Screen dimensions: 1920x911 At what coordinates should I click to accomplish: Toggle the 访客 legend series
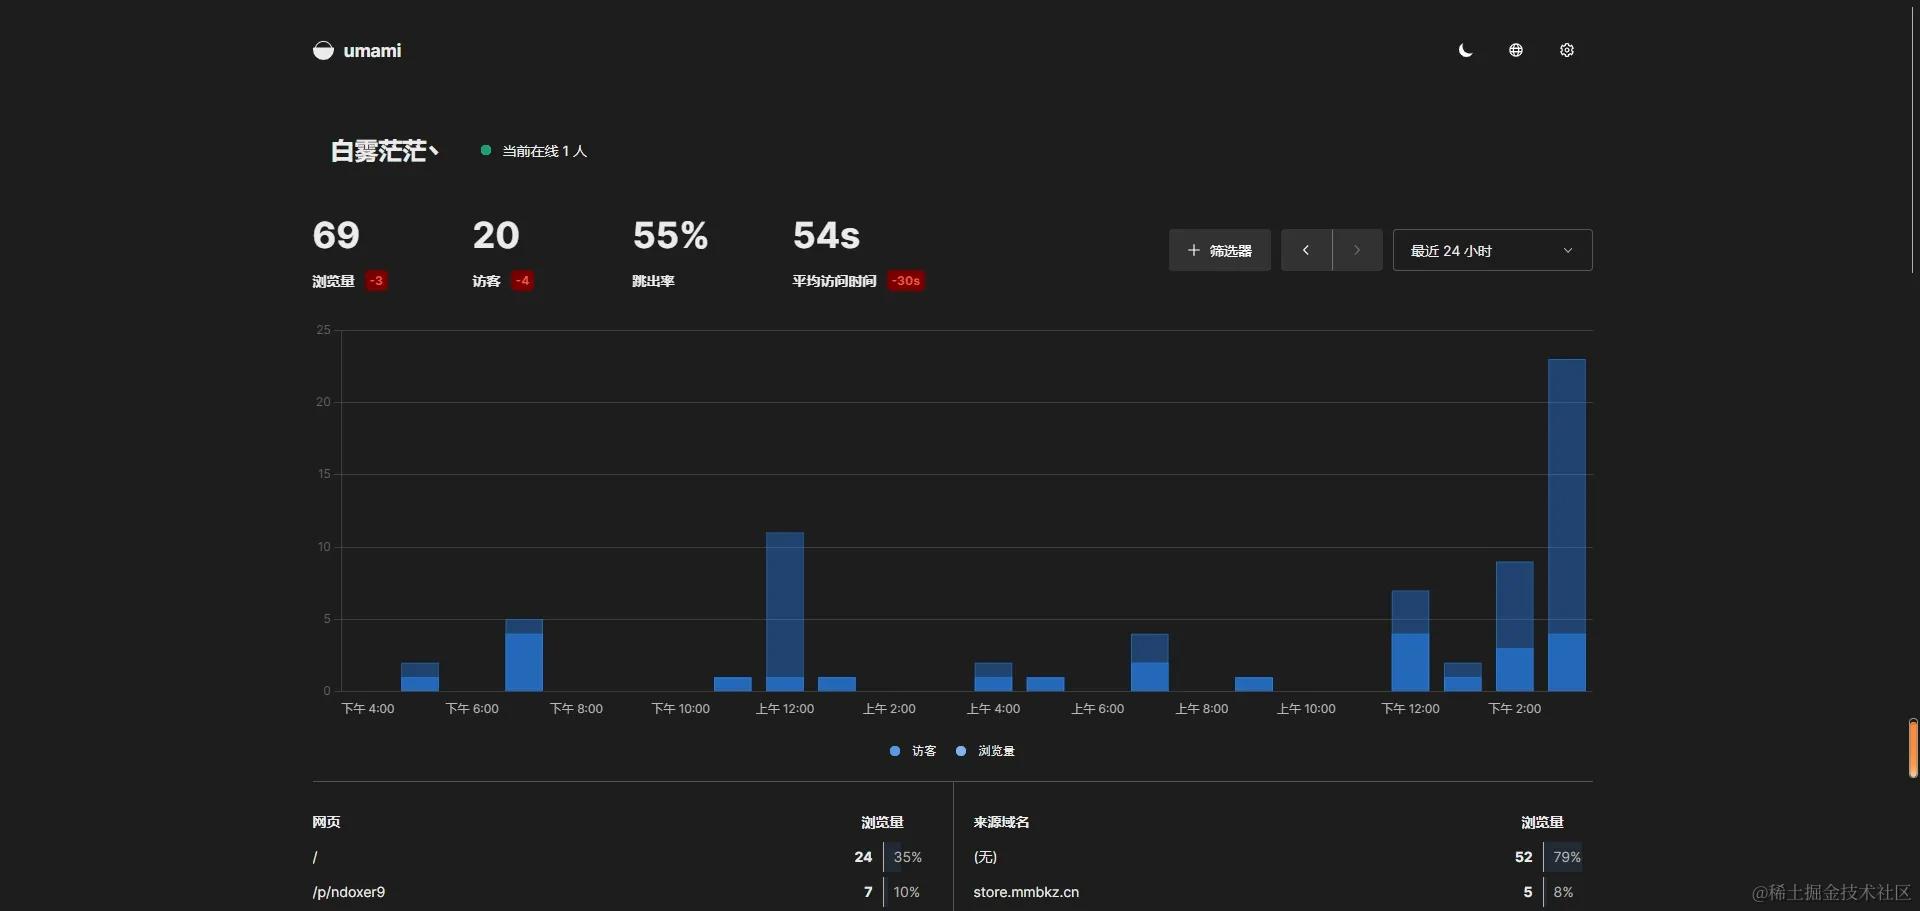click(913, 751)
